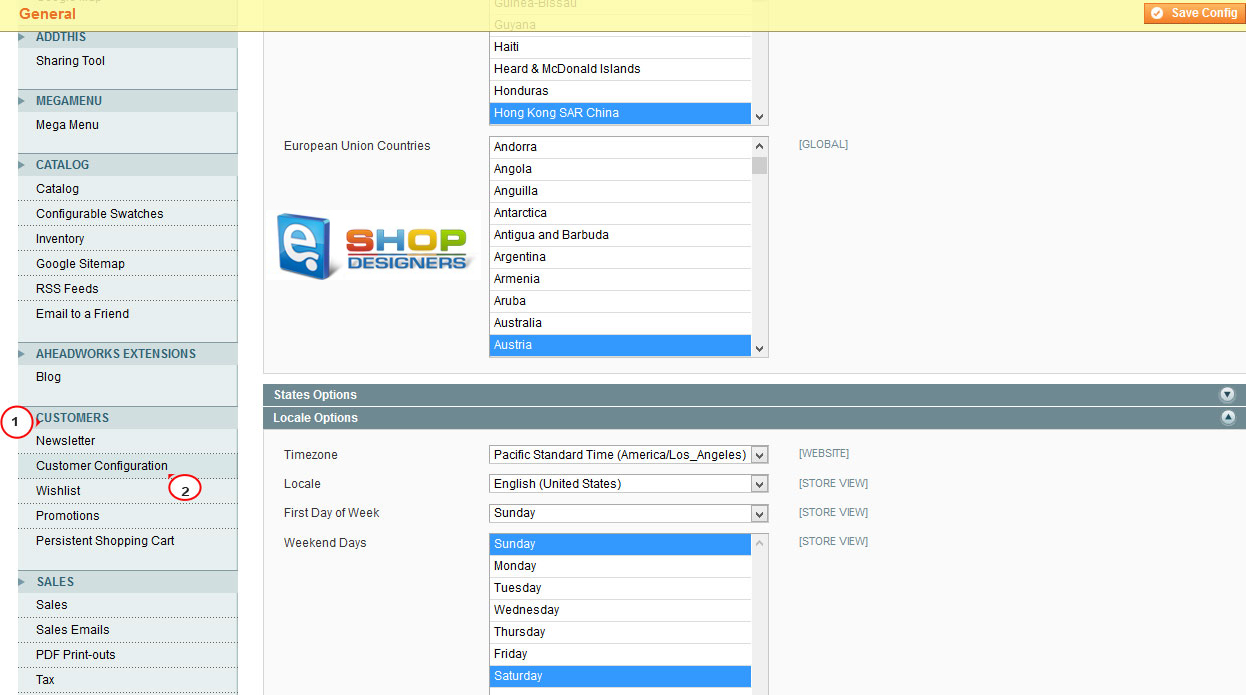Click the European Union Countries scroll-up arrow
This screenshot has width=1246, height=695.
pos(760,146)
